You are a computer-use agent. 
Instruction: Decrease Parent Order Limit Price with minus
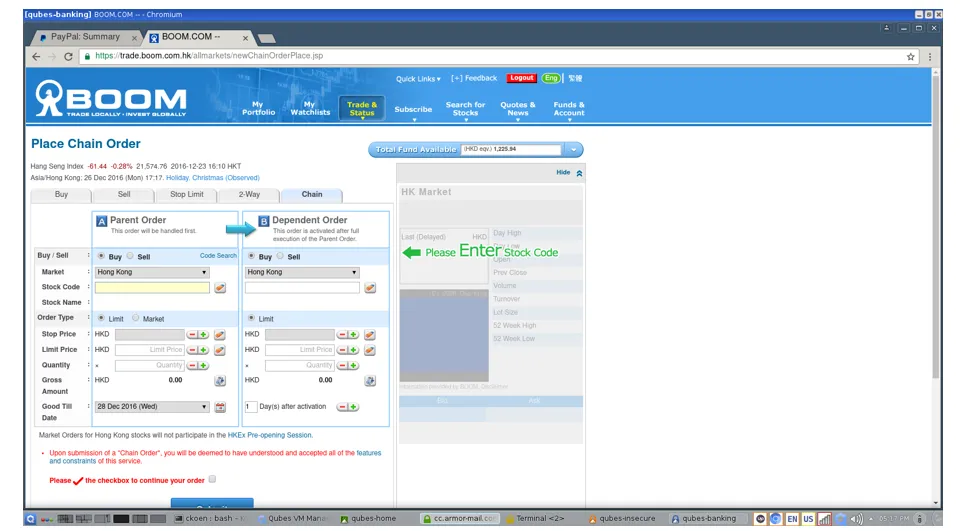tap(192, 350)
